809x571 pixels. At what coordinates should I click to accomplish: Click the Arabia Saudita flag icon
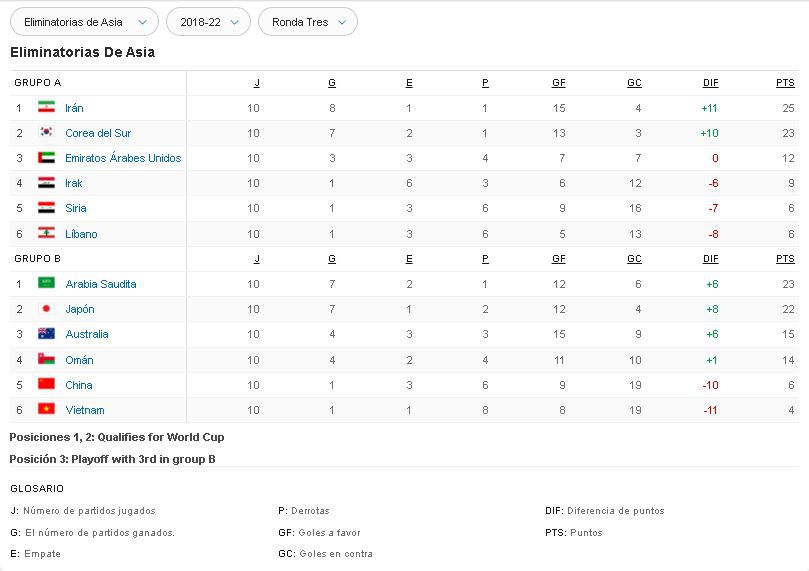pyautogui.click(x=46, y=283)
